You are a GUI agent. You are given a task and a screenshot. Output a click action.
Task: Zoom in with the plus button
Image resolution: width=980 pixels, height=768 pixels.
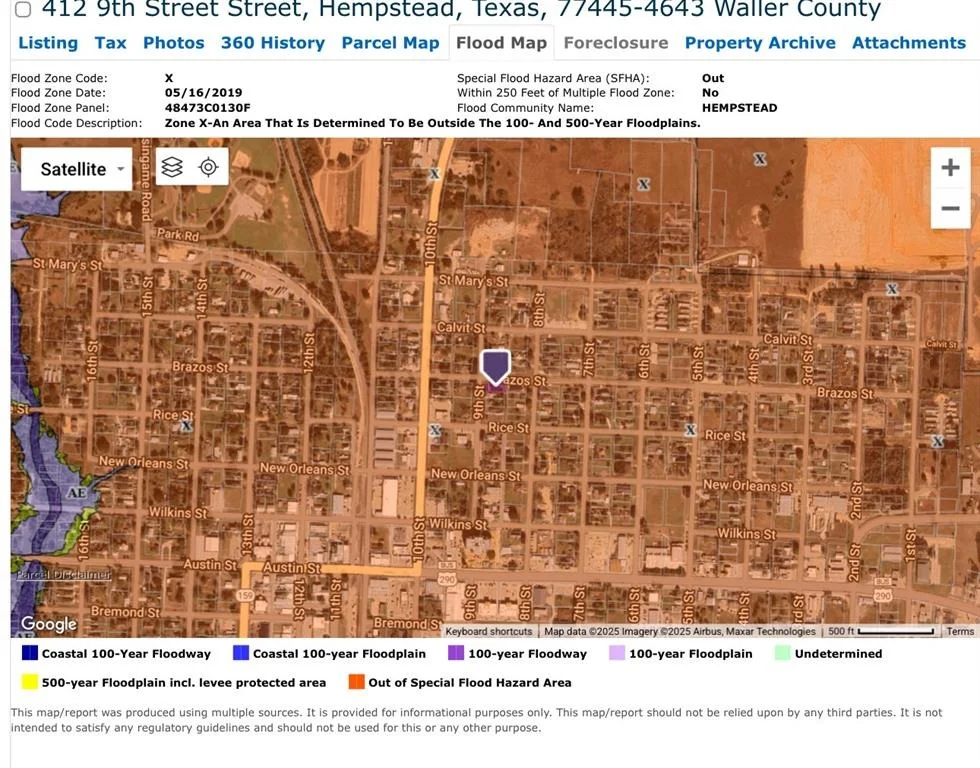(x=950, y=167)
